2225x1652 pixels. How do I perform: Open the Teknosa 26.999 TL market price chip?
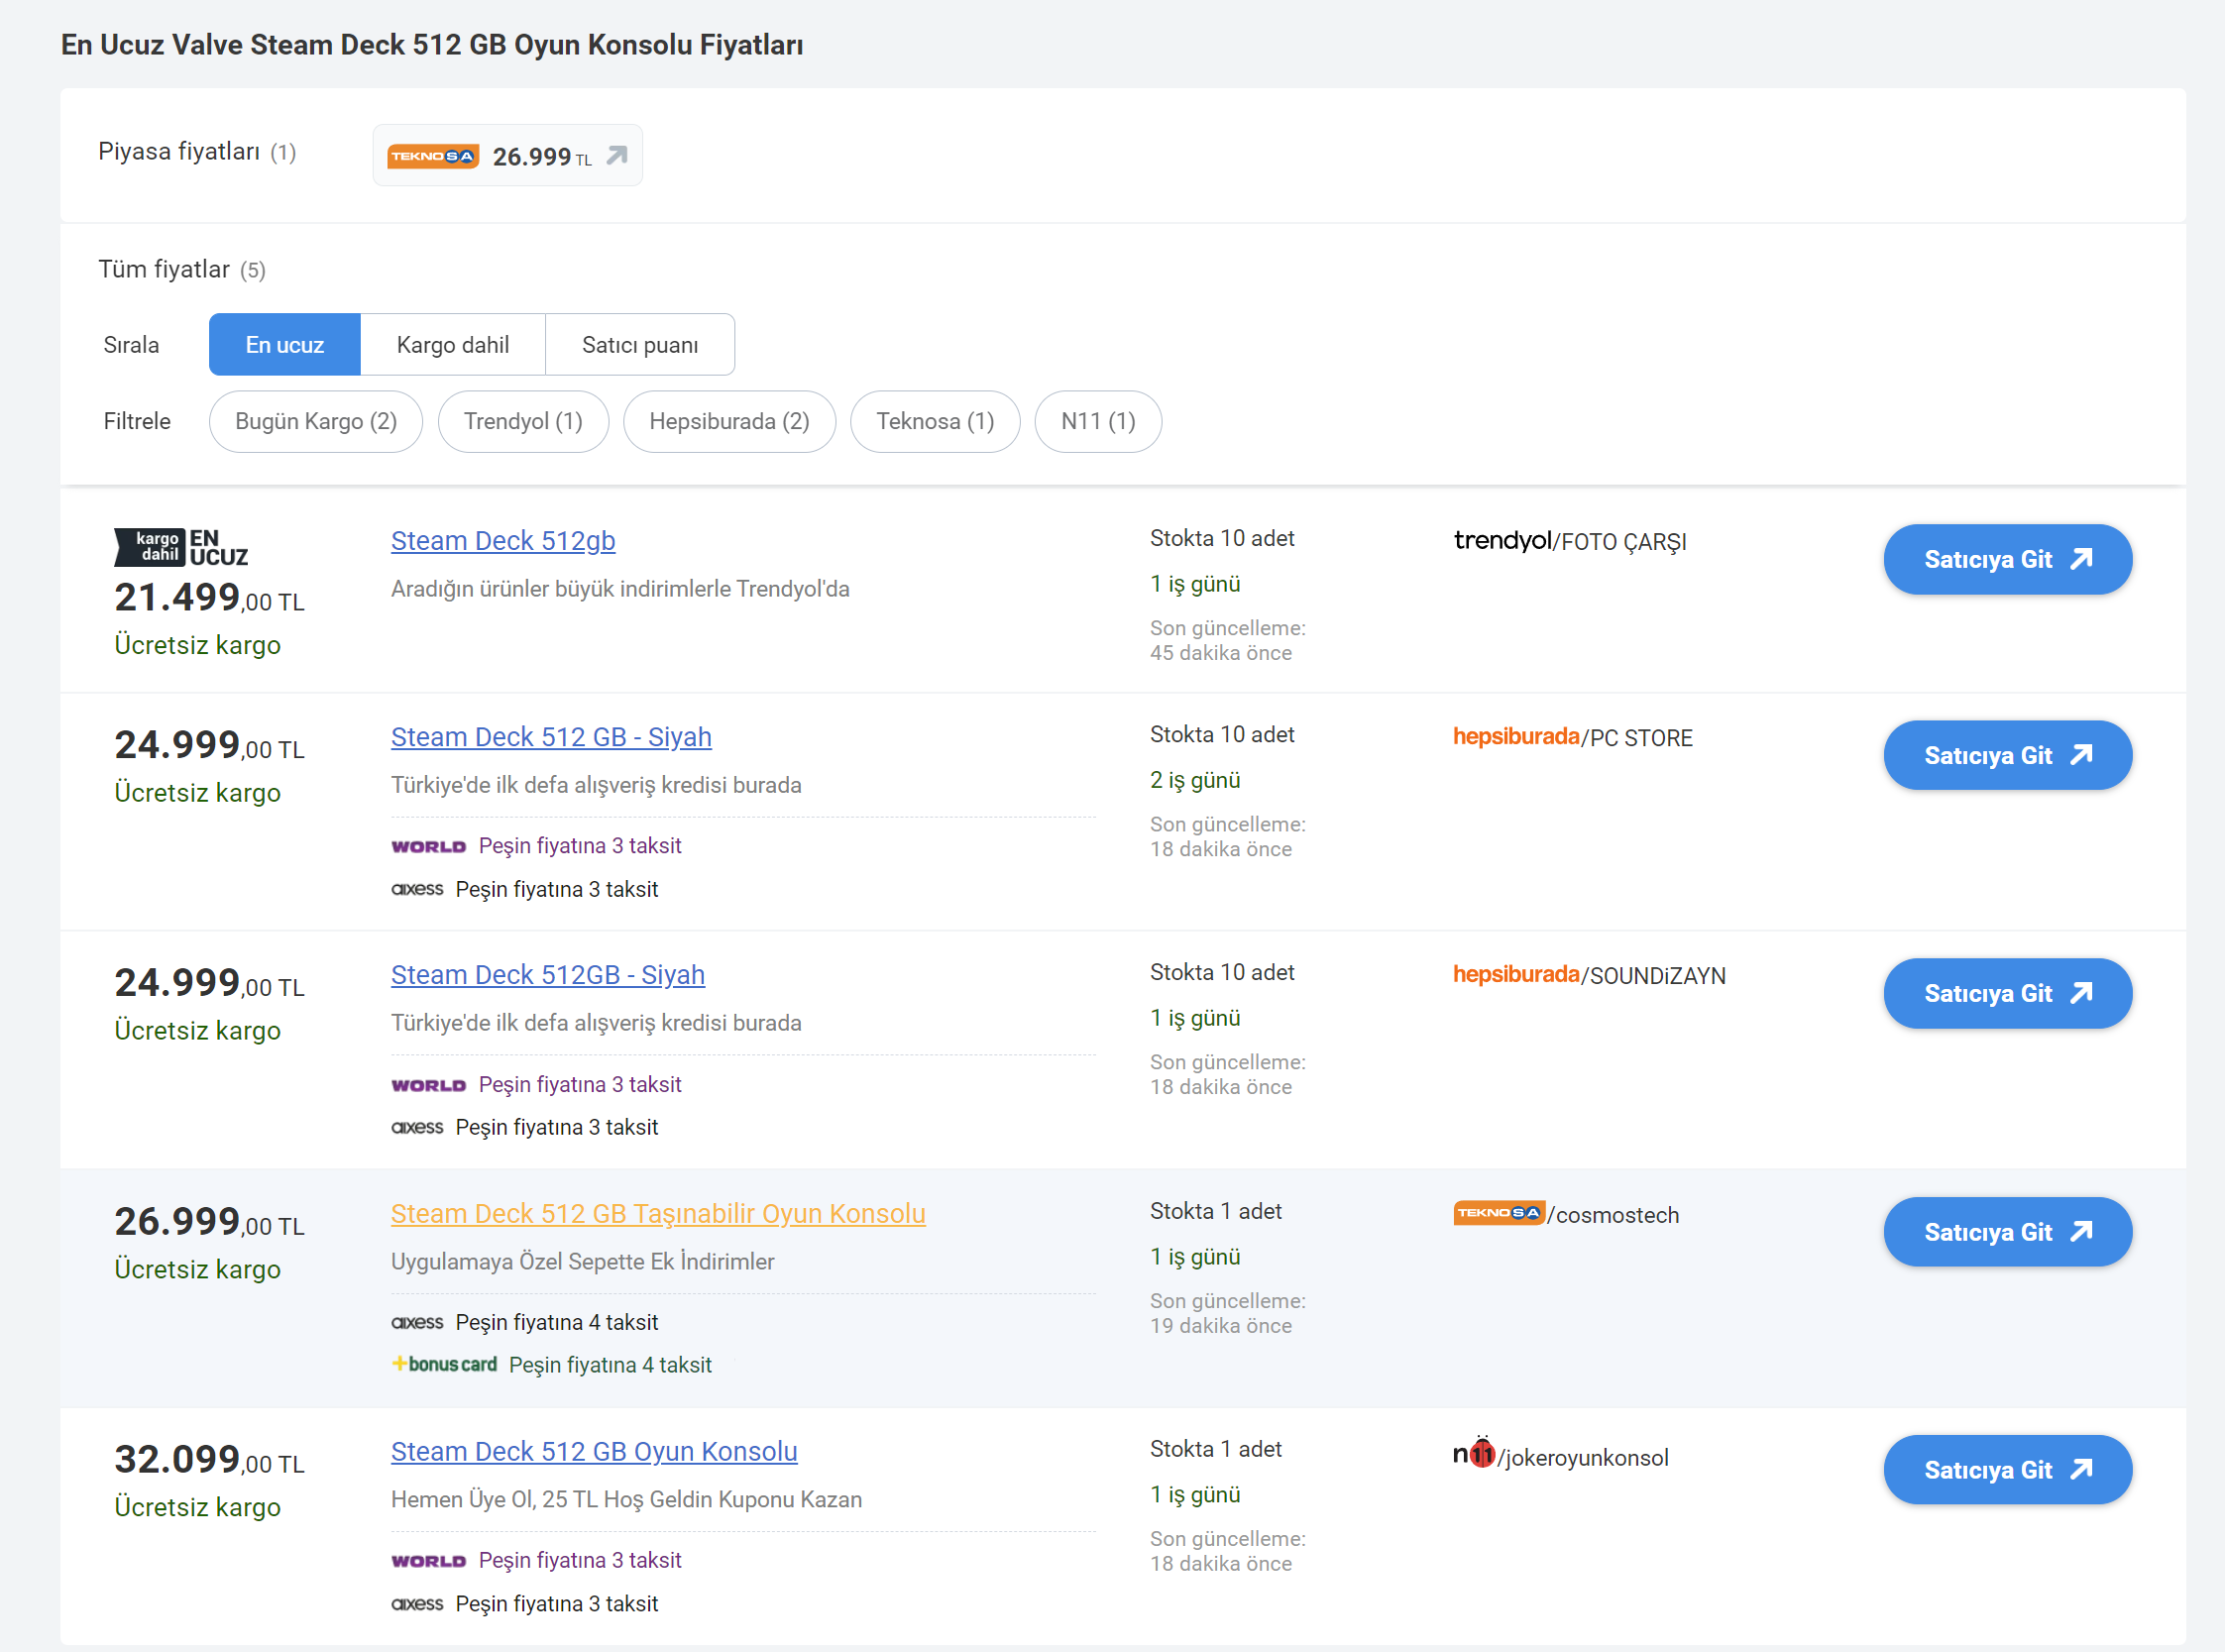(507, 155)
